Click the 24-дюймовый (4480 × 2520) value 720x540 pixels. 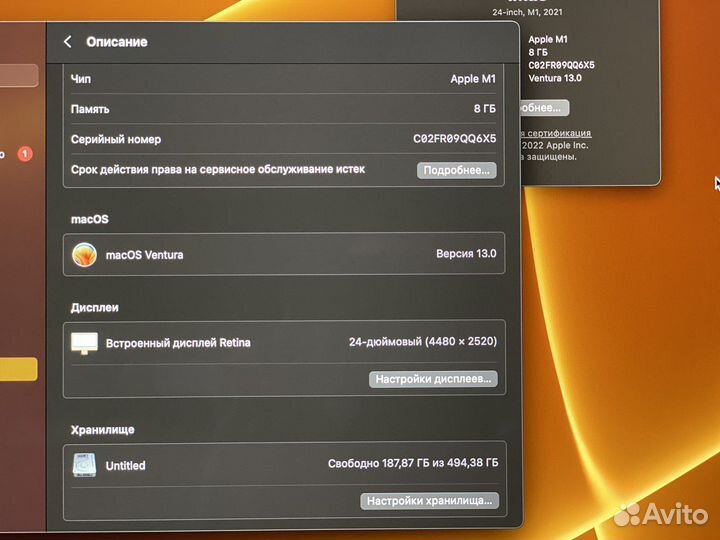pos(422,342)
